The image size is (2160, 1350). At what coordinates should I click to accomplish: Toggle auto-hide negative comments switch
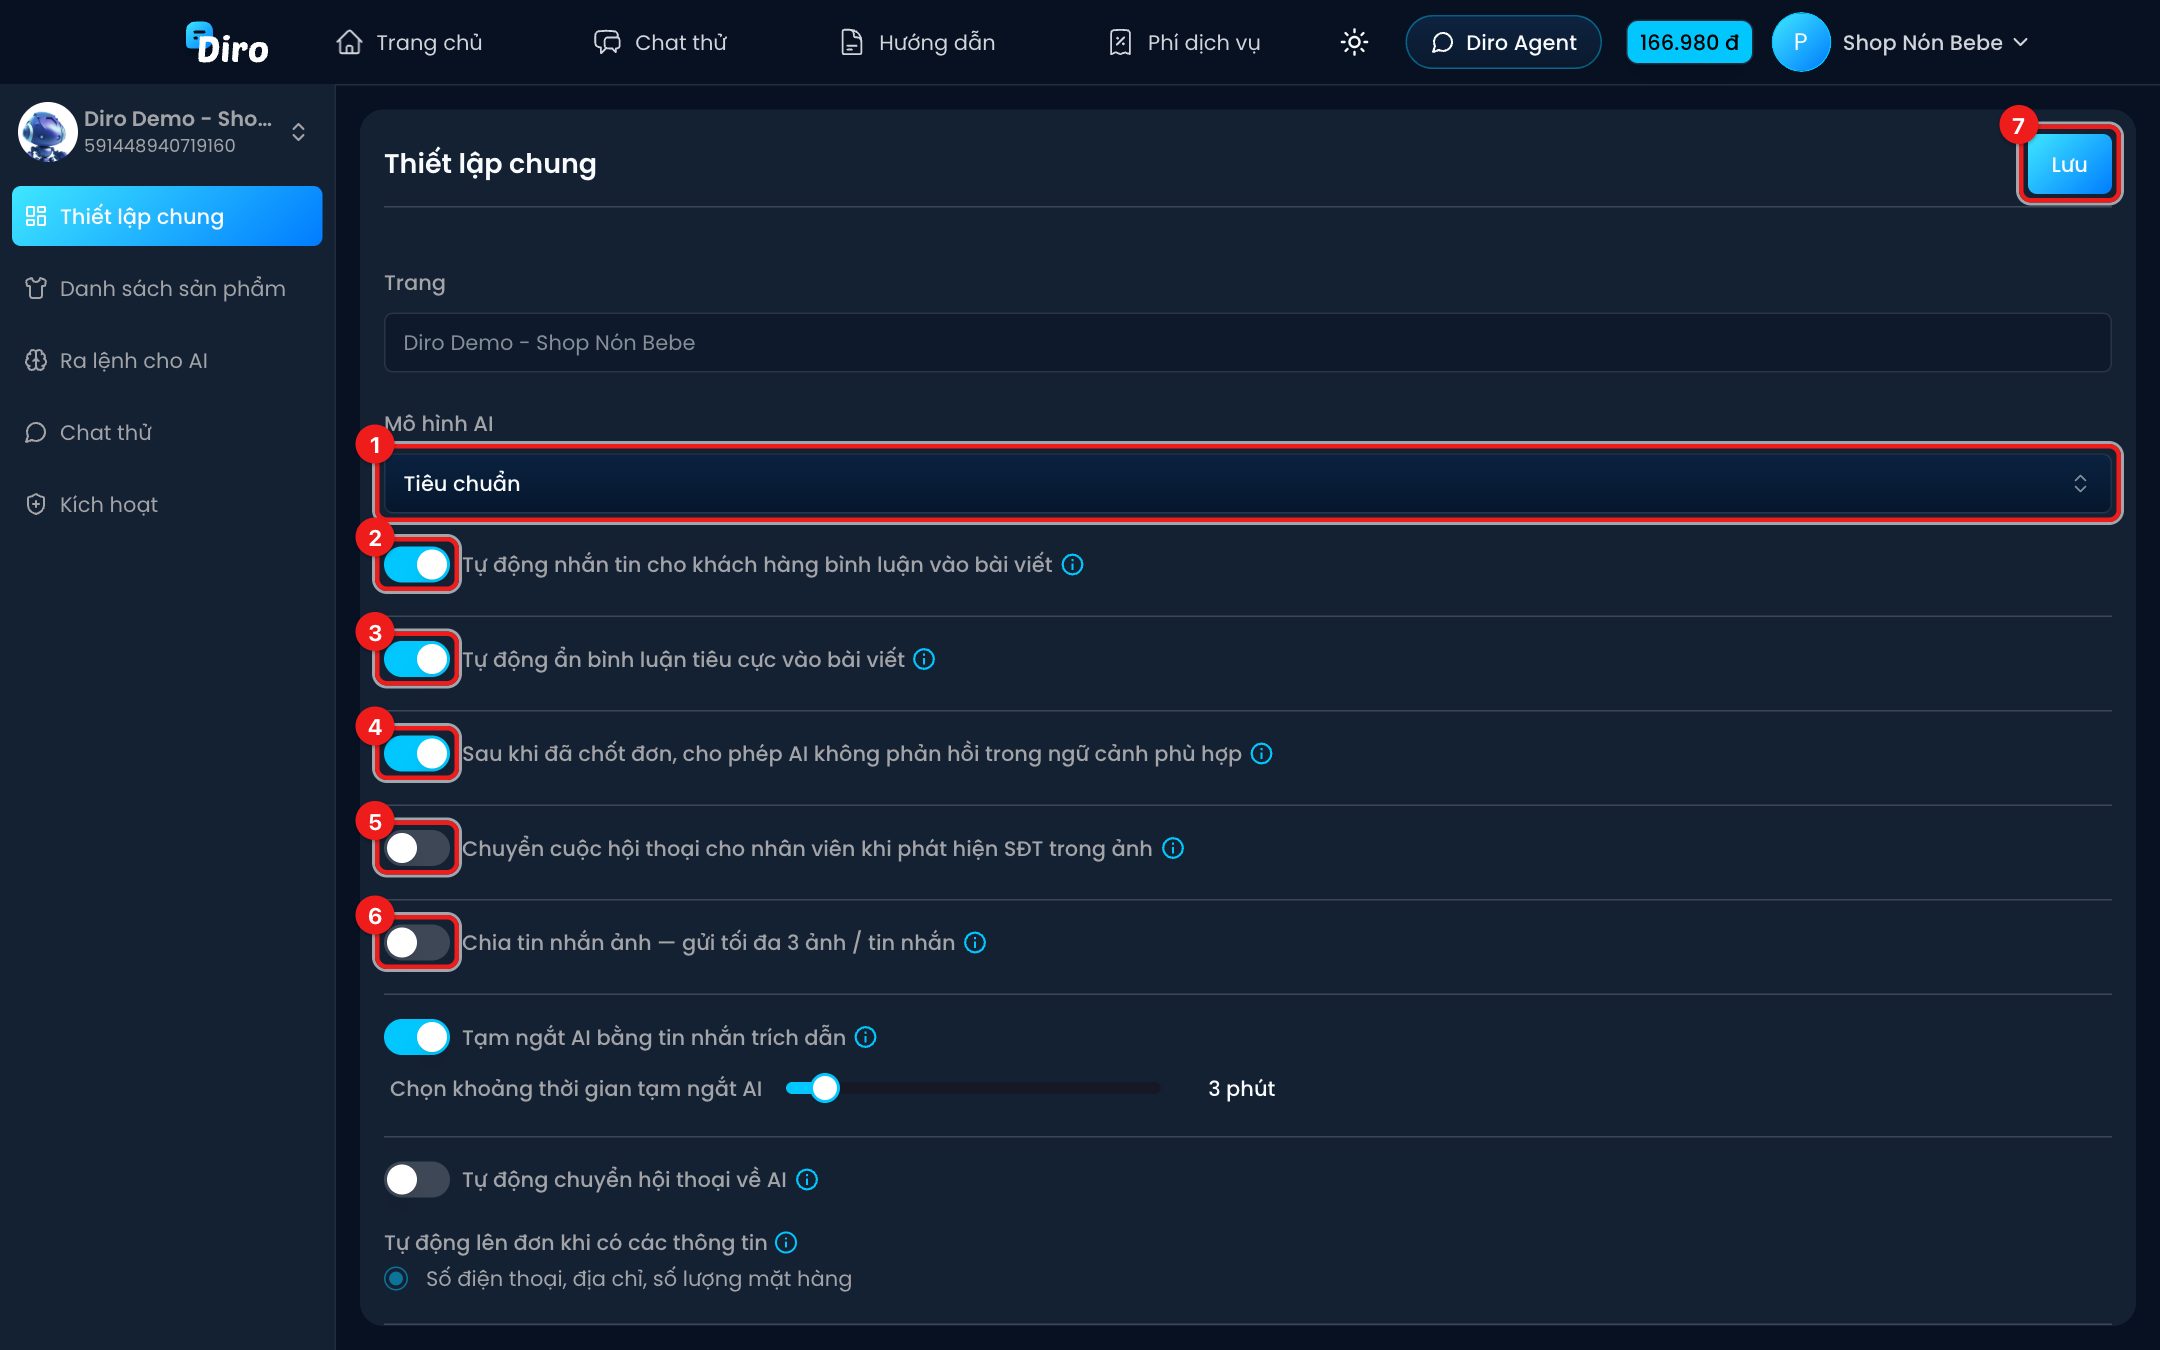coord(417,659)
